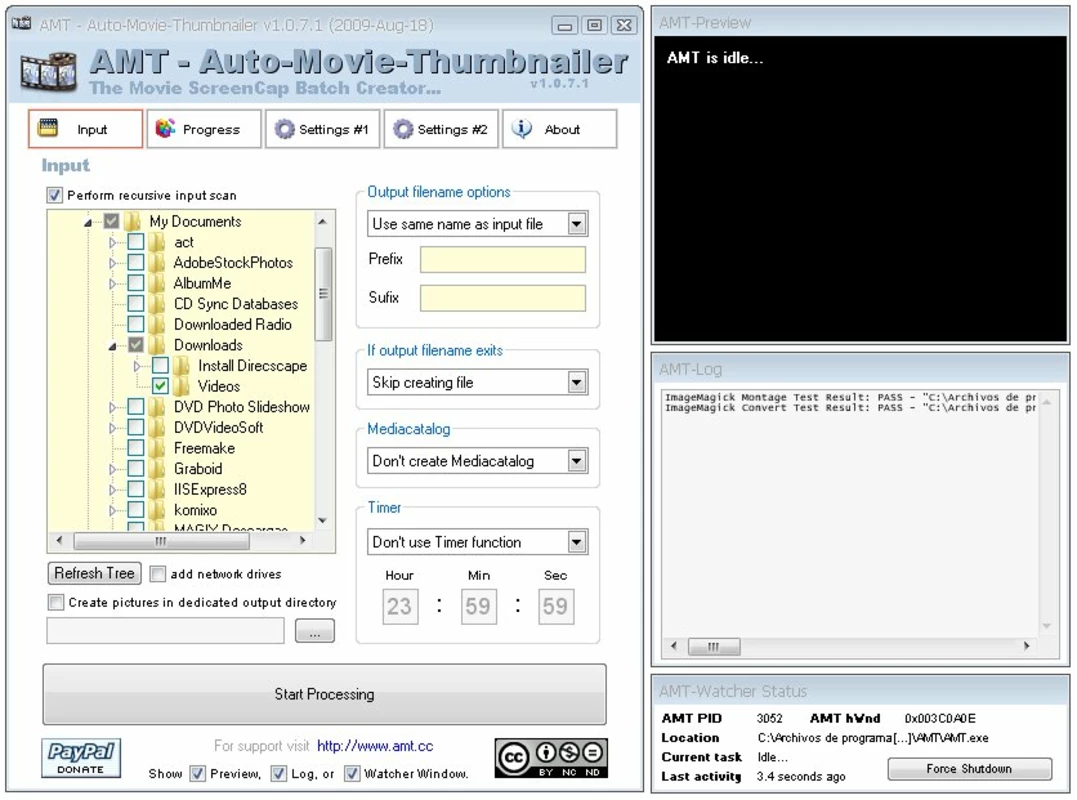1077x800 pixels.
Task: Expand the act folder node
Action: pos(113,242)
